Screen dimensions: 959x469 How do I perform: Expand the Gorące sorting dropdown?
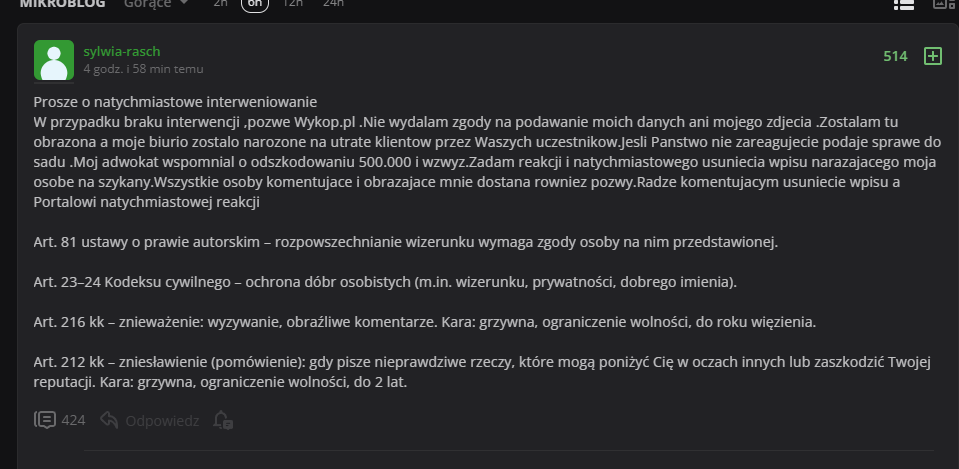(x=156, y=4)
